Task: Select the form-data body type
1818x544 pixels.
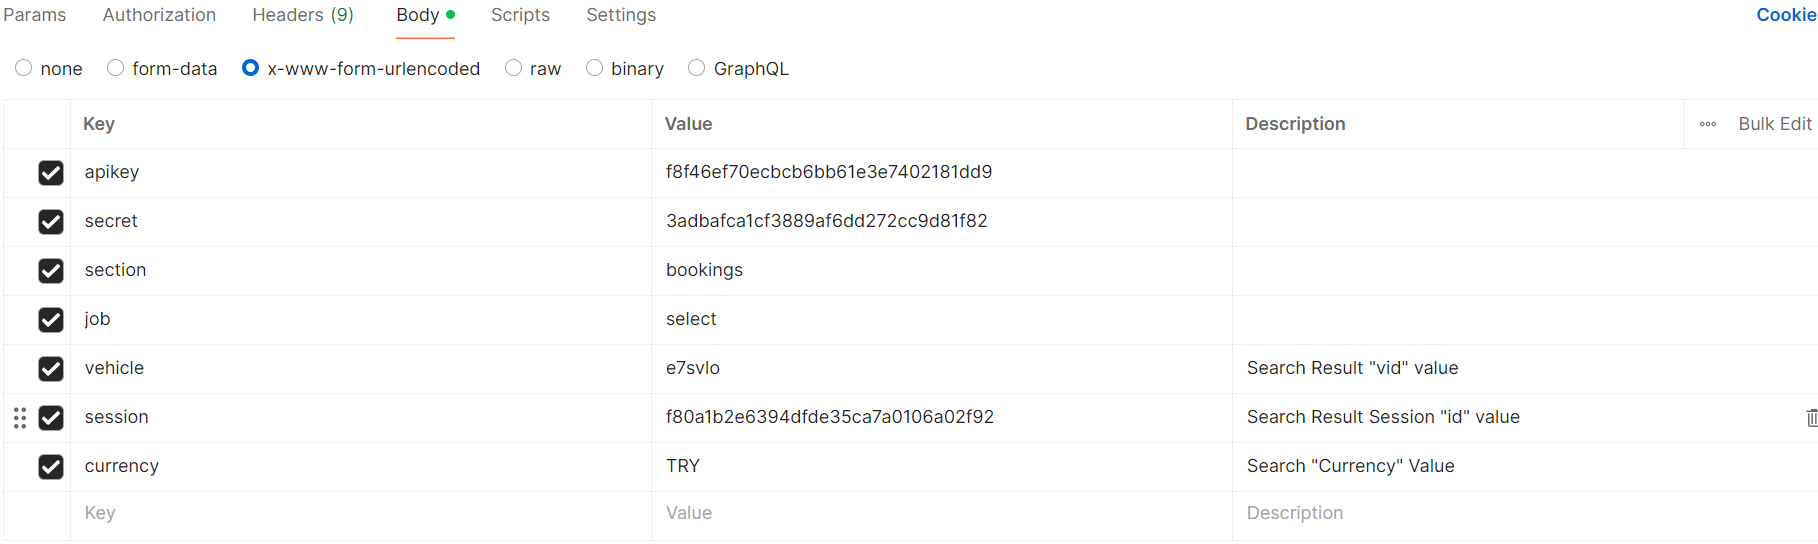Action: coord(116,68)
